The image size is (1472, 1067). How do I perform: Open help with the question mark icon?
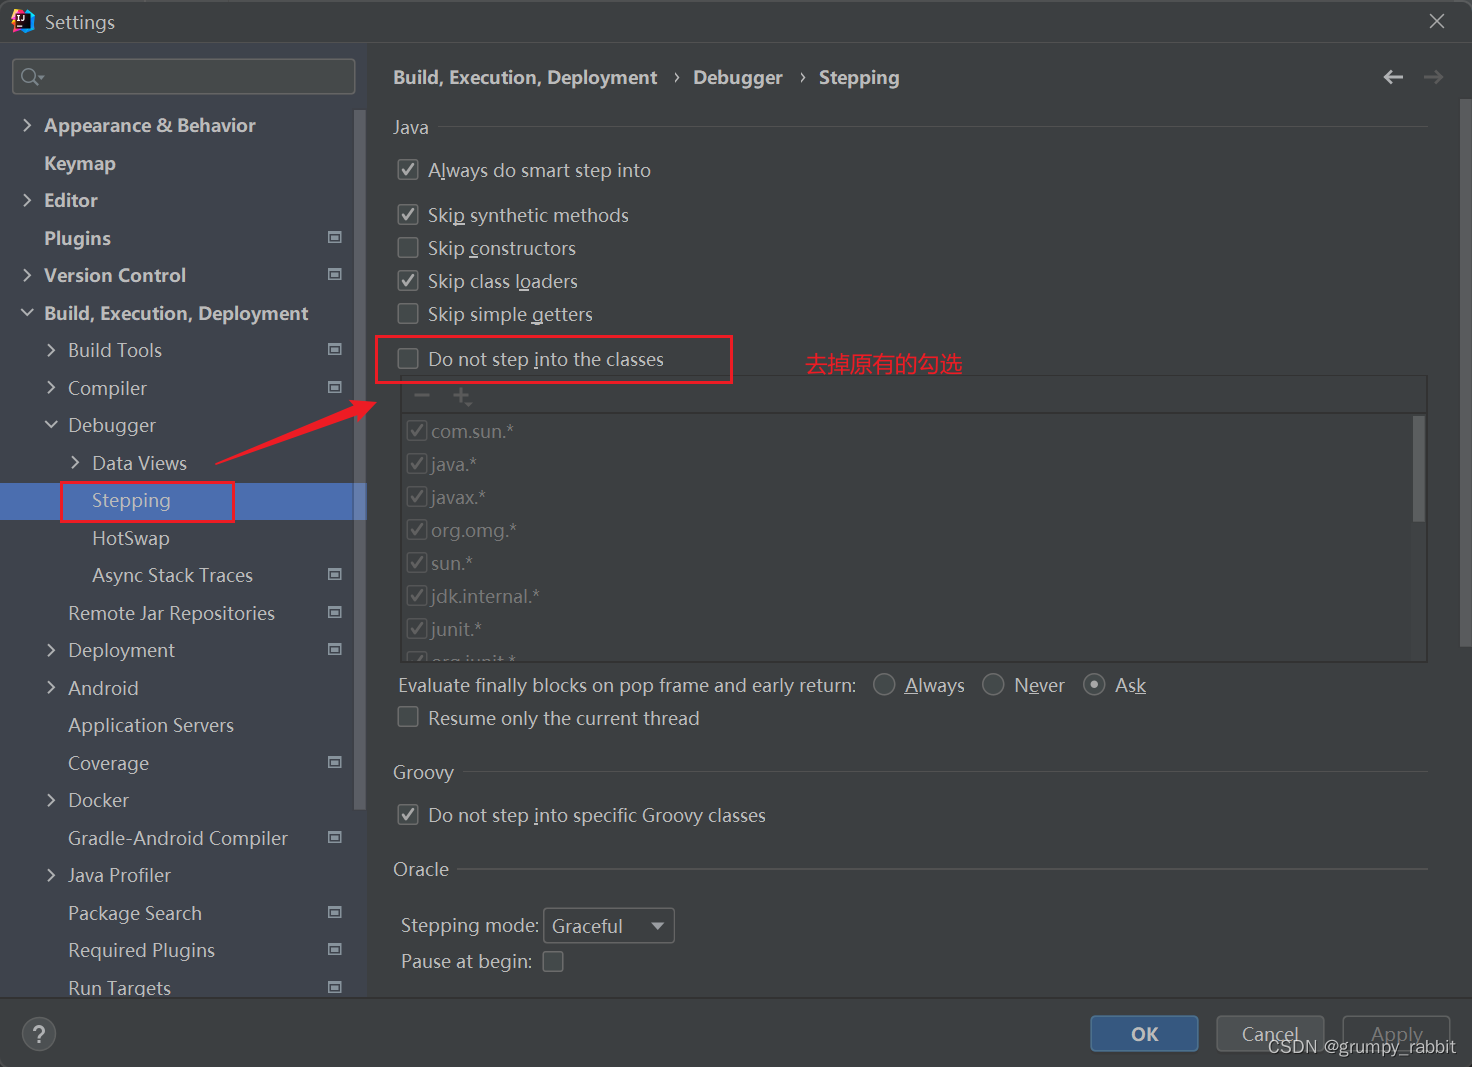click(39, 1034)
